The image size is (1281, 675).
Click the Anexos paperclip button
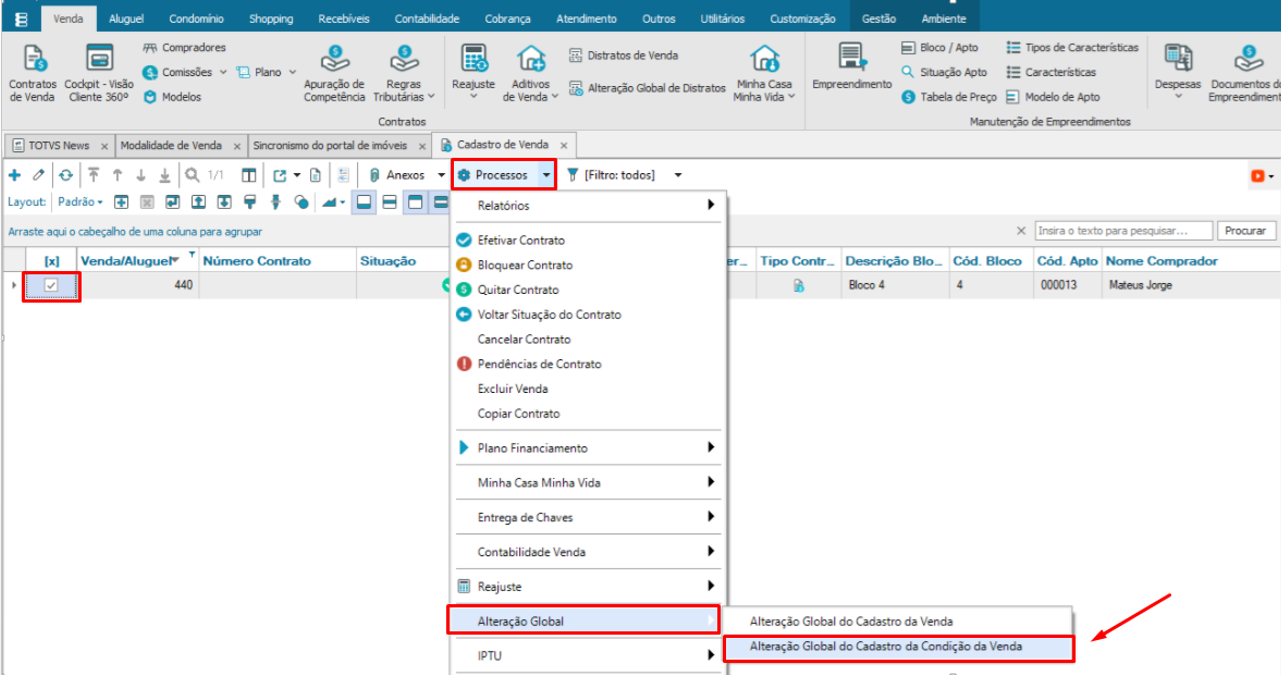[x=398, y=175]
